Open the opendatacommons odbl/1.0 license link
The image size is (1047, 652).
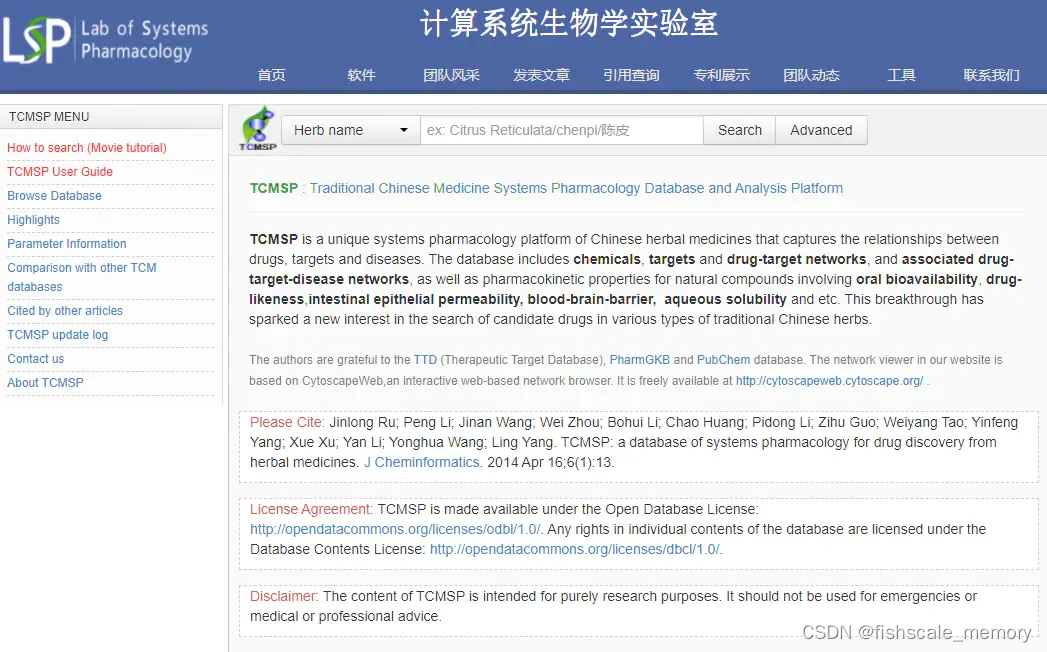(x=395, y=529)
